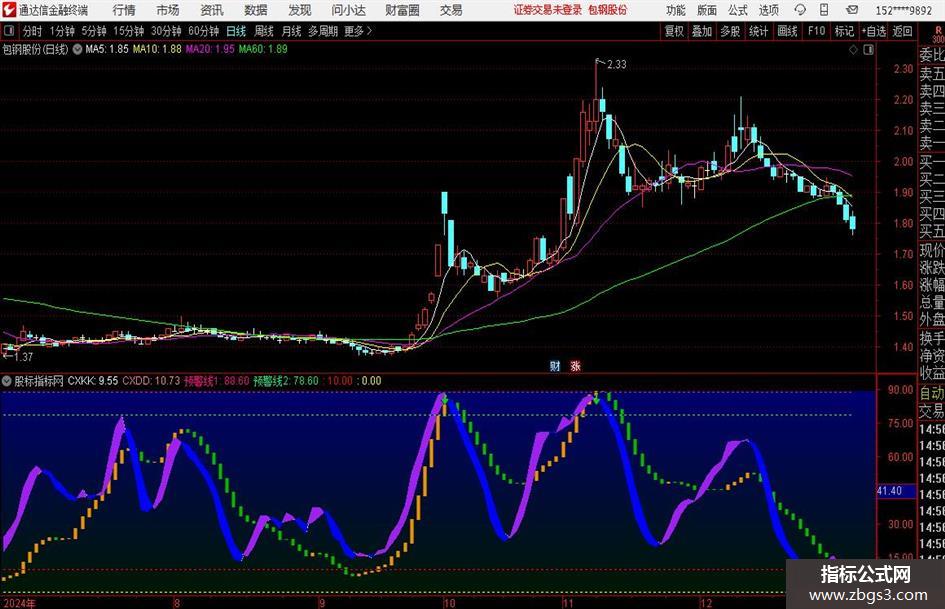Switch to the 1分钟 period tab
The height and width of the screenshot is (609, 945).
click(62, 31)
